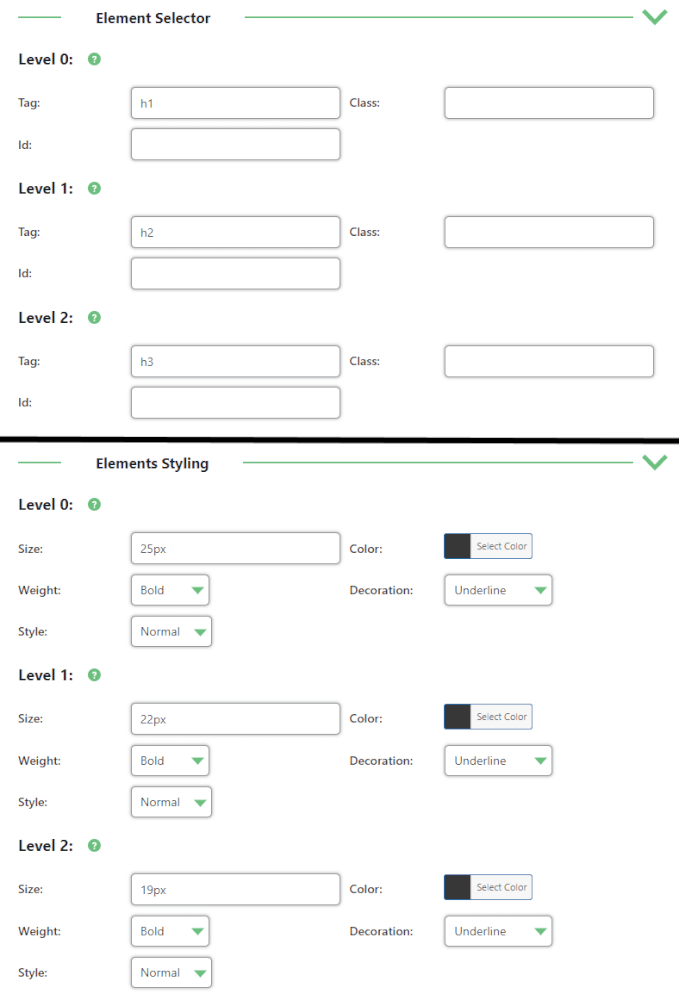Viewport: 679px width, 1000px height.
Task: Click help icon beside Level 2 in Element Selector
Action: tap(94, 318)
